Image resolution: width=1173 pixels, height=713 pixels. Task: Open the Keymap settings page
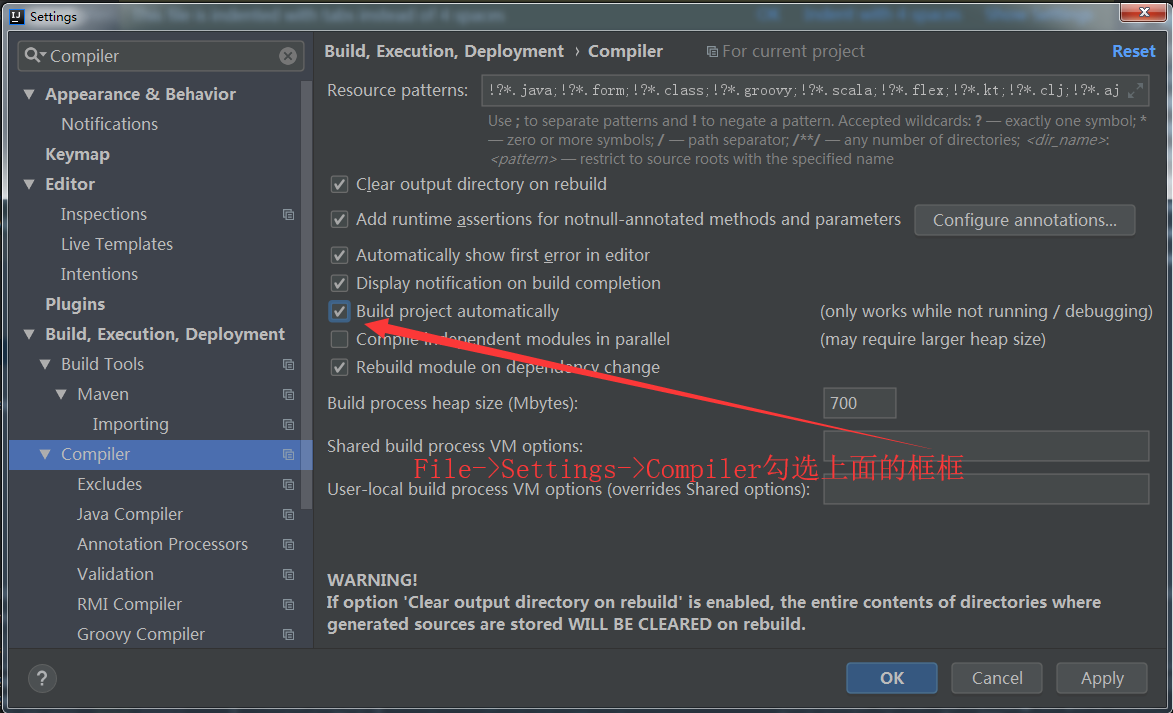77,154
